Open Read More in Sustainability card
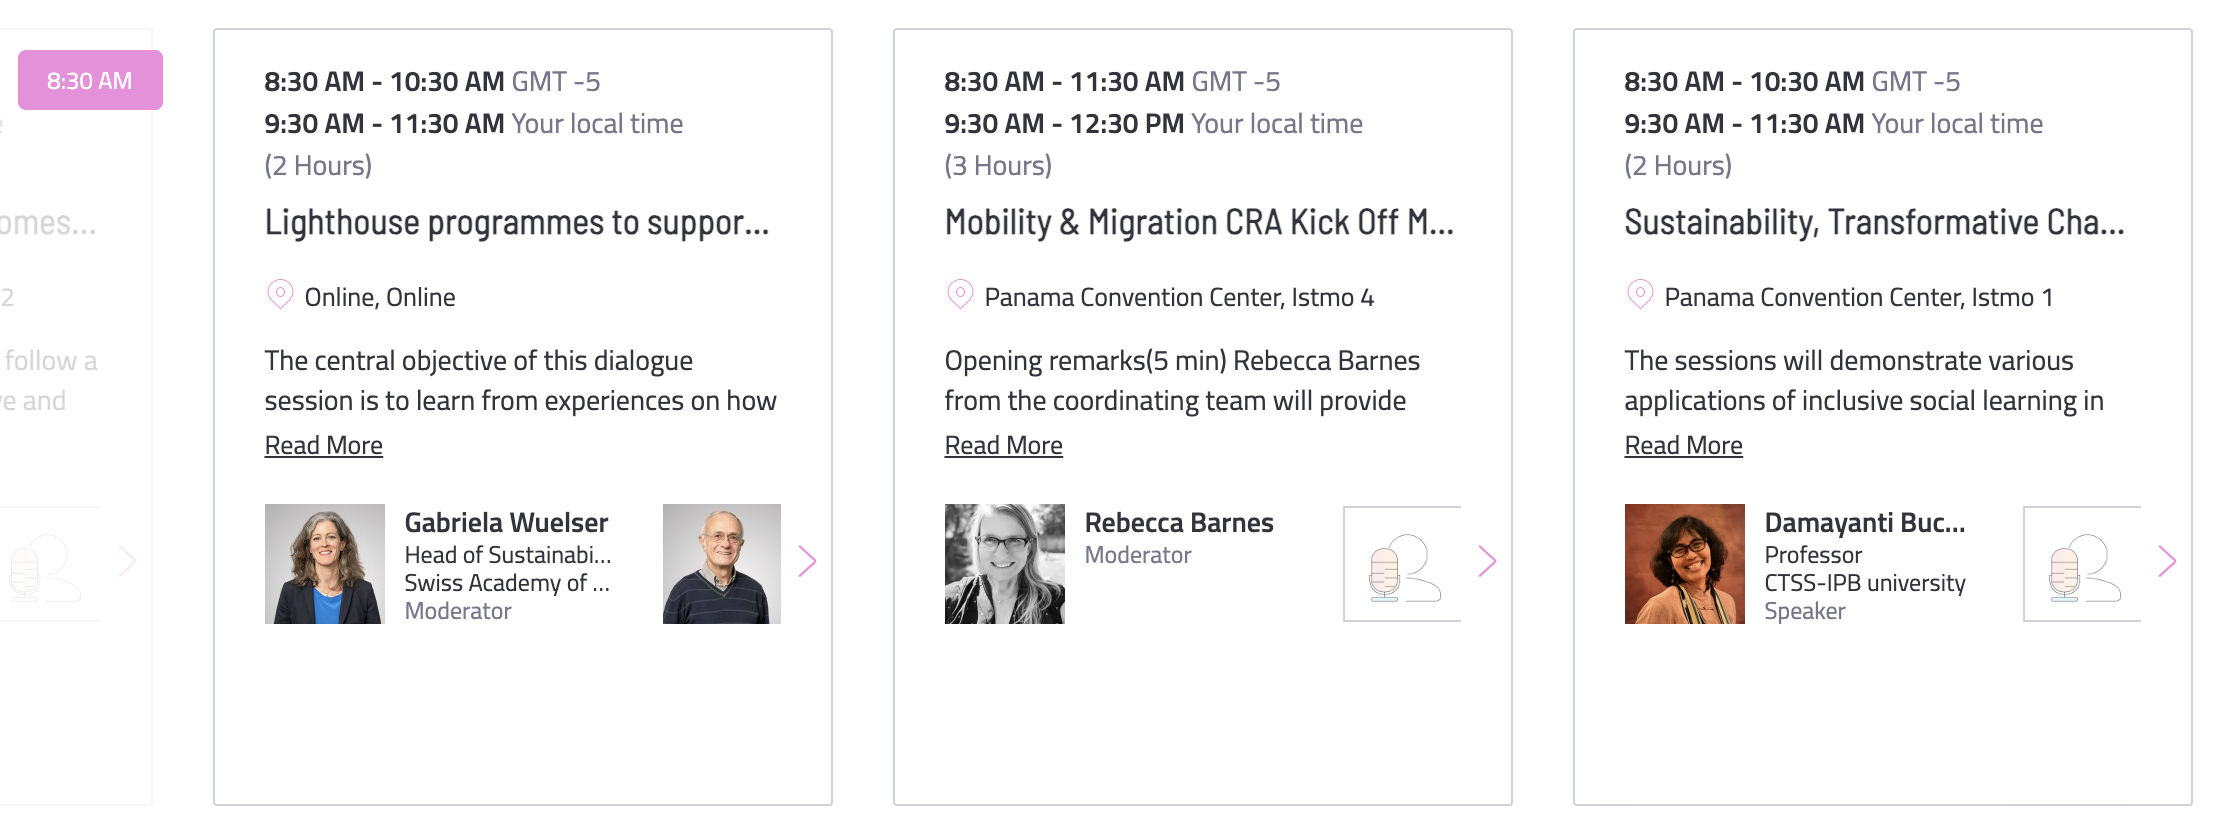Image resolution: width=2220 pixels, height=834 pixels. pos(1683,445)
